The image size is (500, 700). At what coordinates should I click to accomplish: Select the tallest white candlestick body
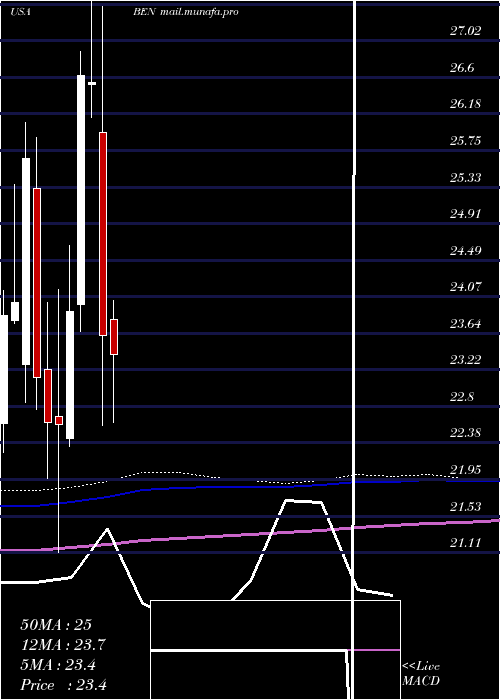(81, 190)
